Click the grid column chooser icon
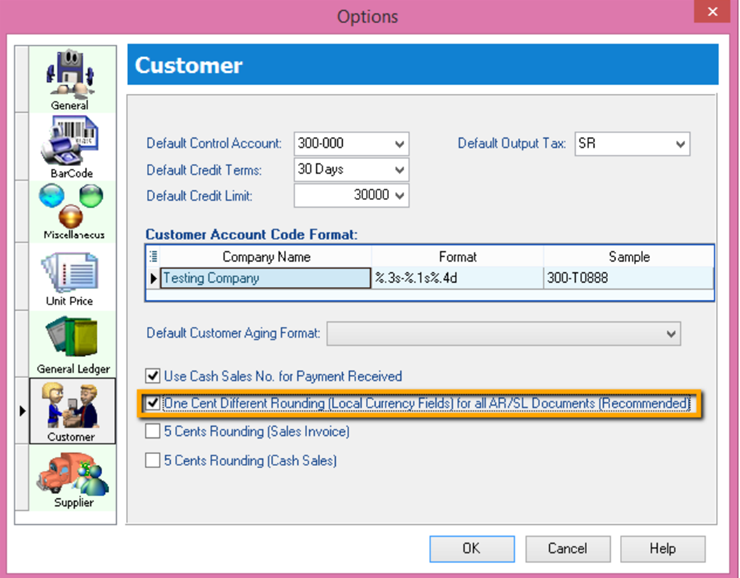The image size is (740, 578). click(153, 257)
